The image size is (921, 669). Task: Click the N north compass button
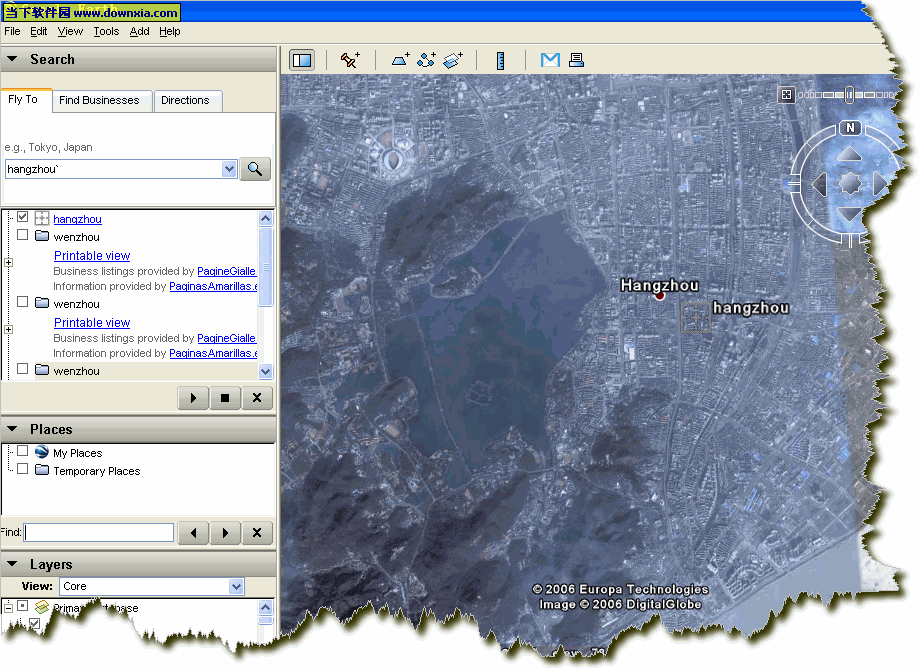click(x=850, y=128)
